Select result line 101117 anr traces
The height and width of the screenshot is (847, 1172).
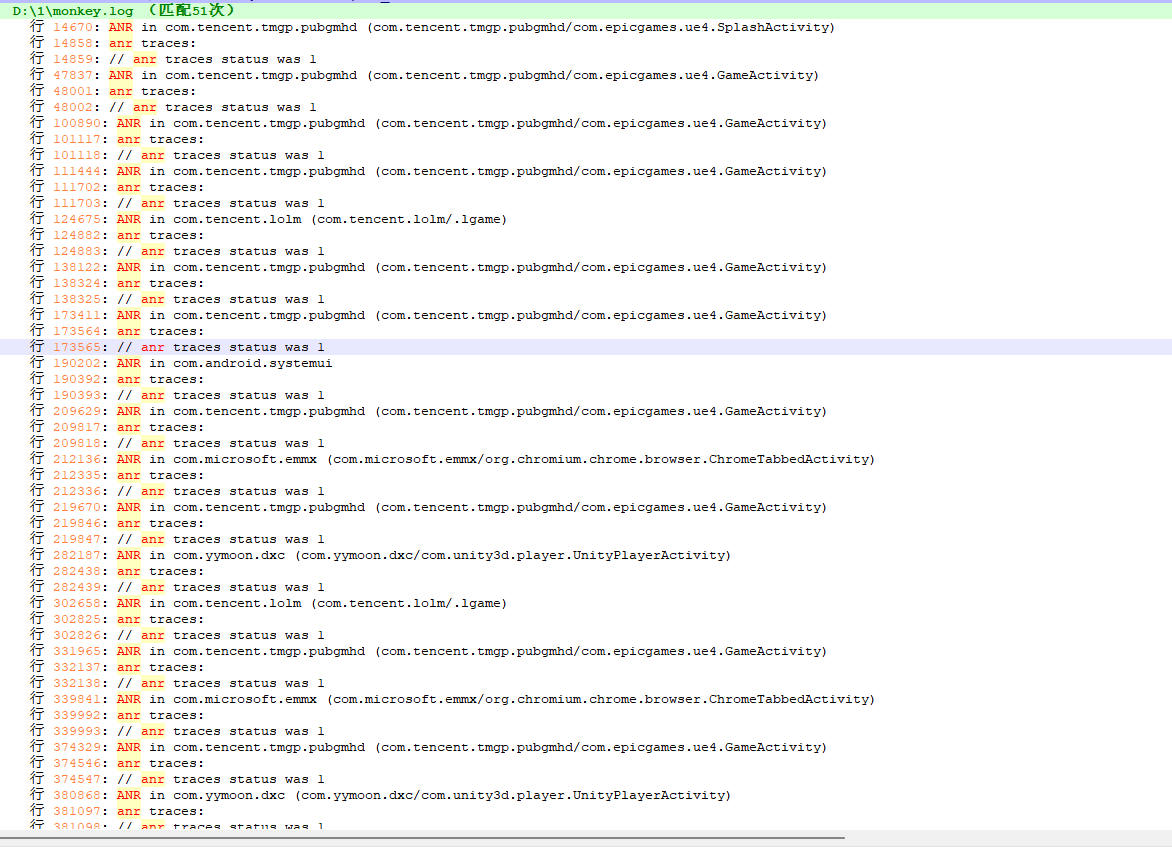point(586,140)
